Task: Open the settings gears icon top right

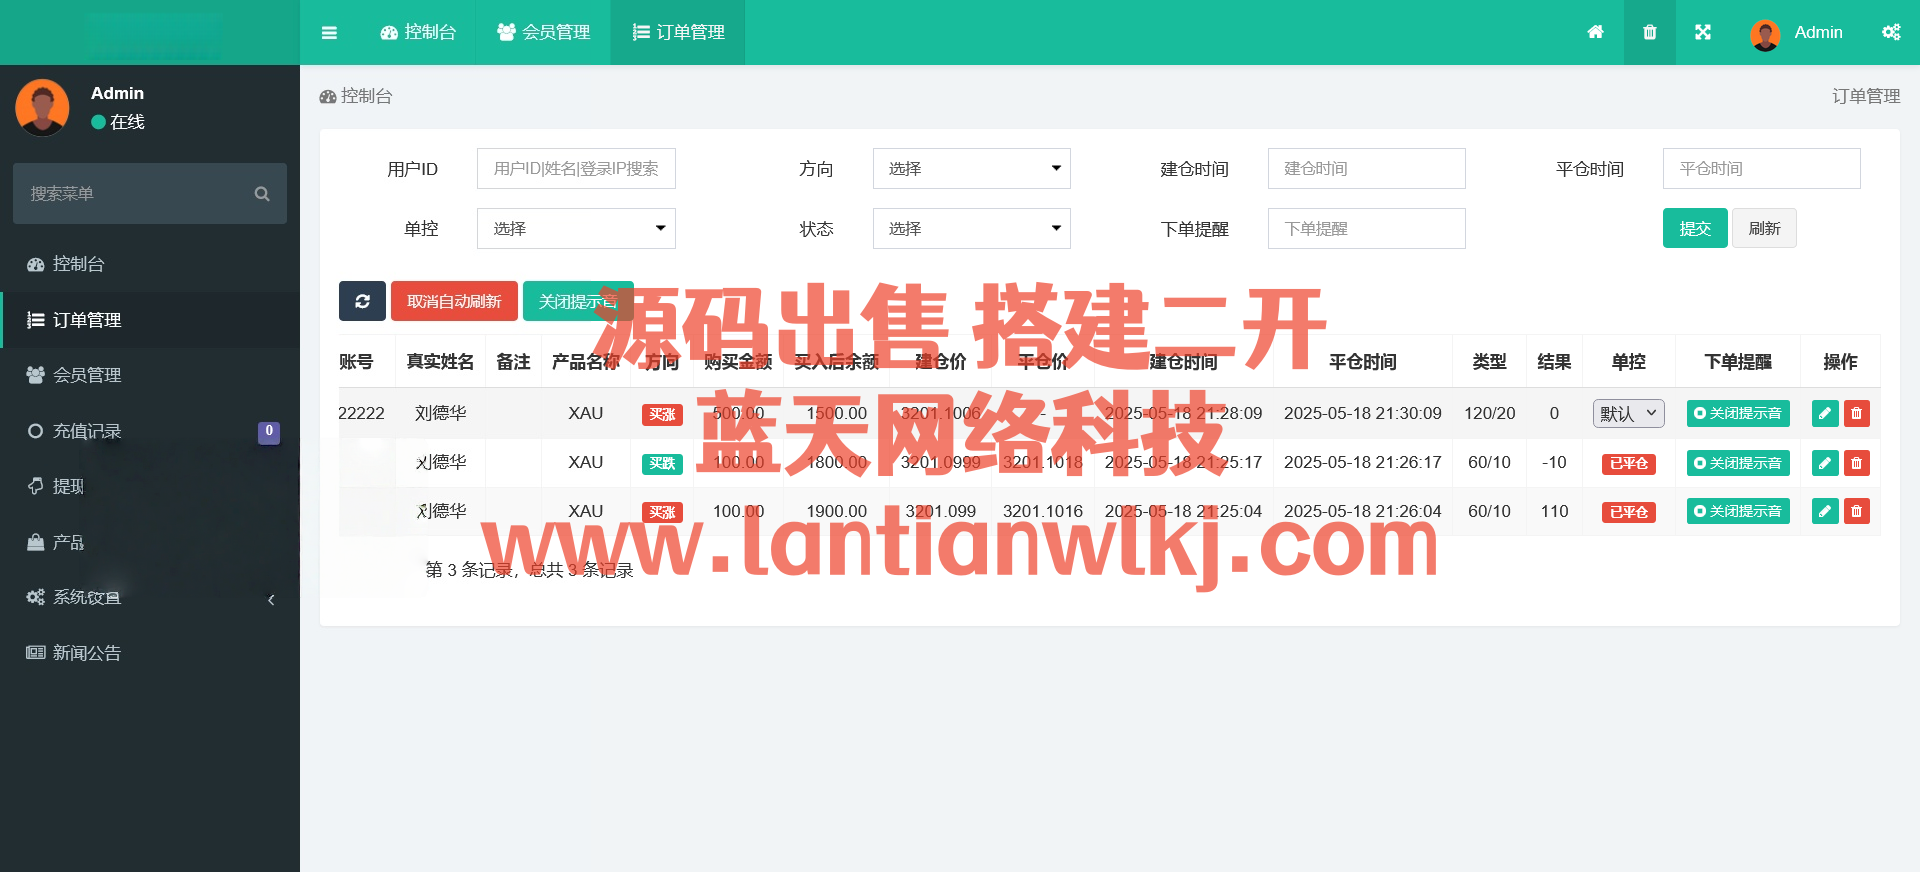Action: coord(1891,32)
